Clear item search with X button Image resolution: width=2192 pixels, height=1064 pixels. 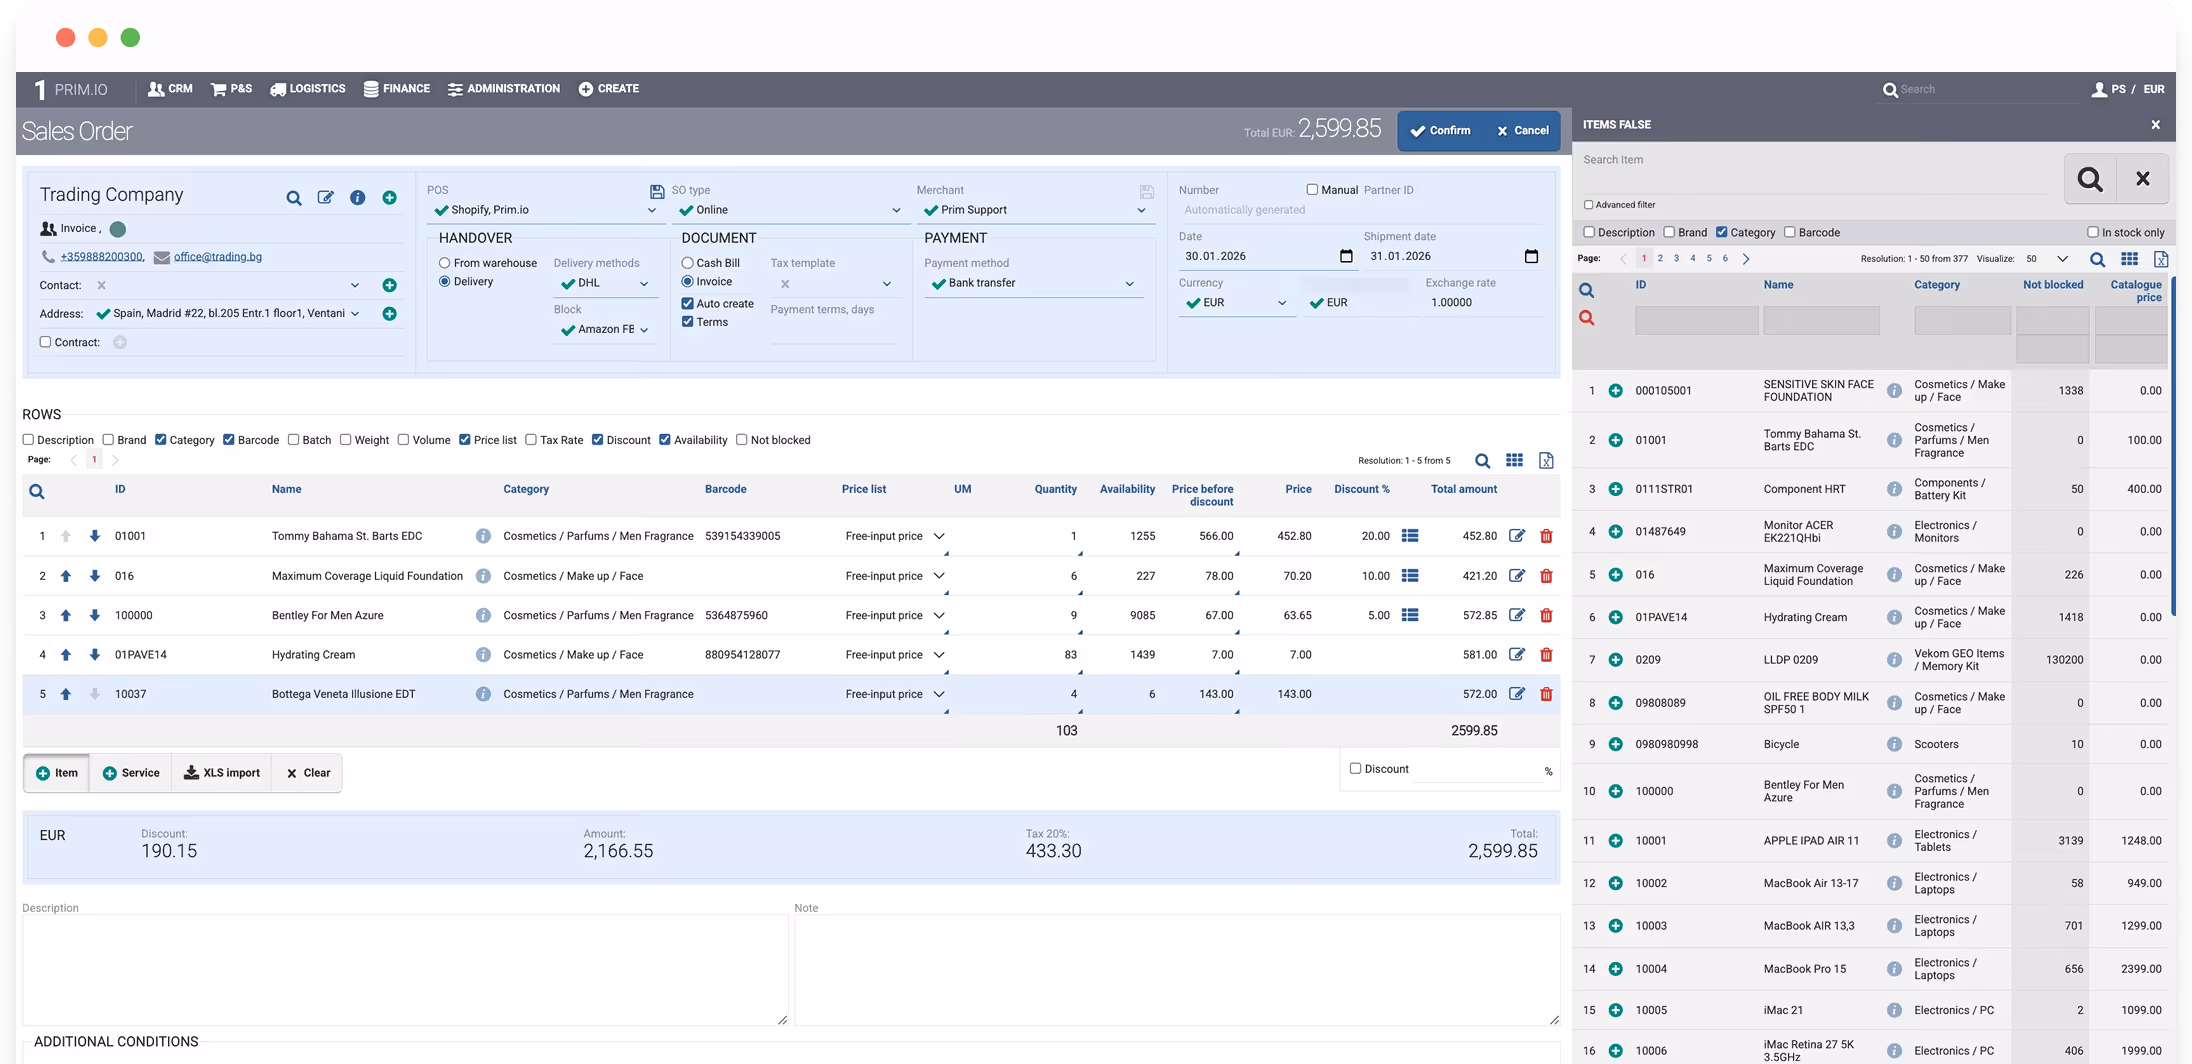pos(2142,179)
